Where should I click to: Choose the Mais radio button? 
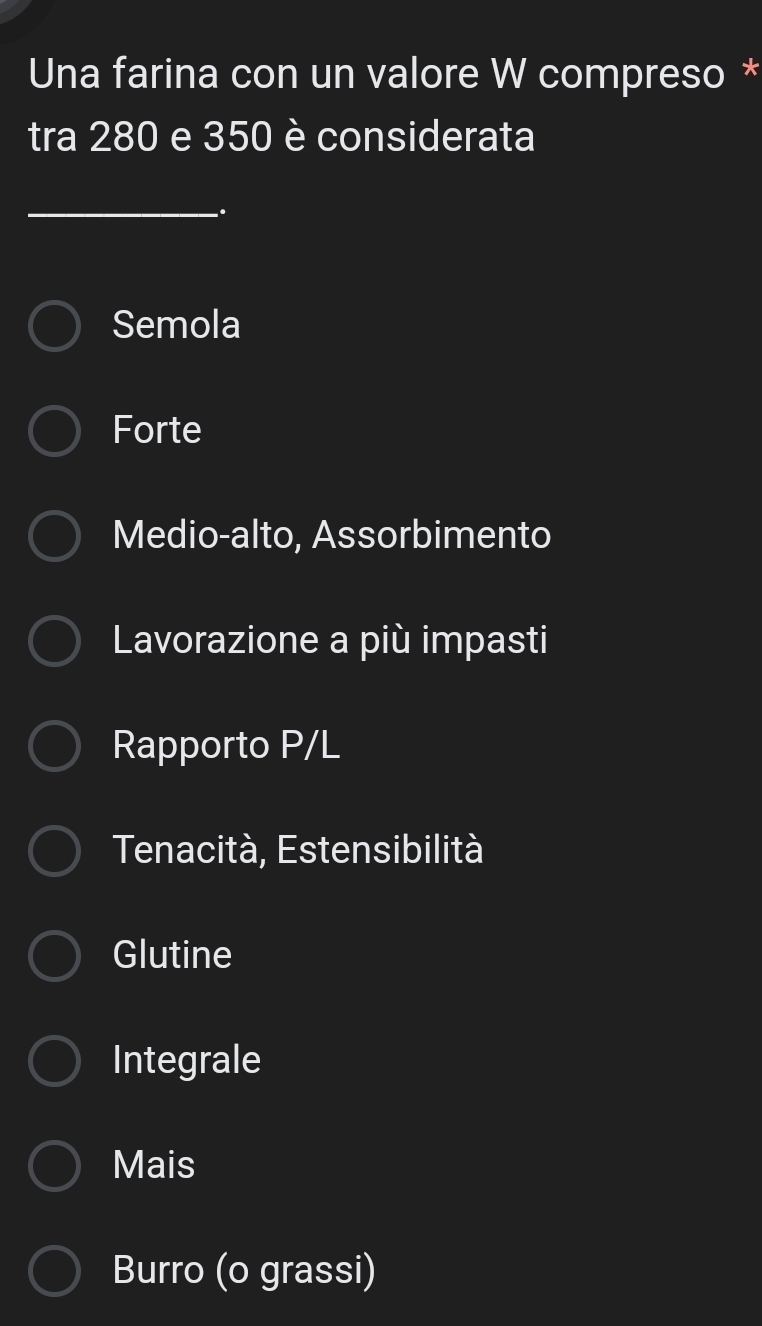click(x=54, y=1166)
